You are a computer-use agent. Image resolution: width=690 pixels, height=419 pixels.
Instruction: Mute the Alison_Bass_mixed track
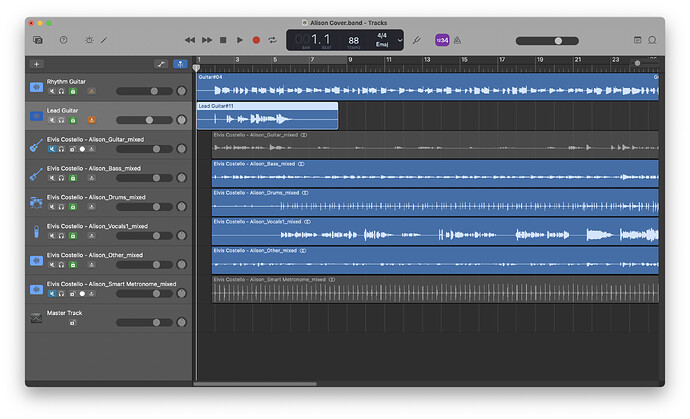coord(52,178)
